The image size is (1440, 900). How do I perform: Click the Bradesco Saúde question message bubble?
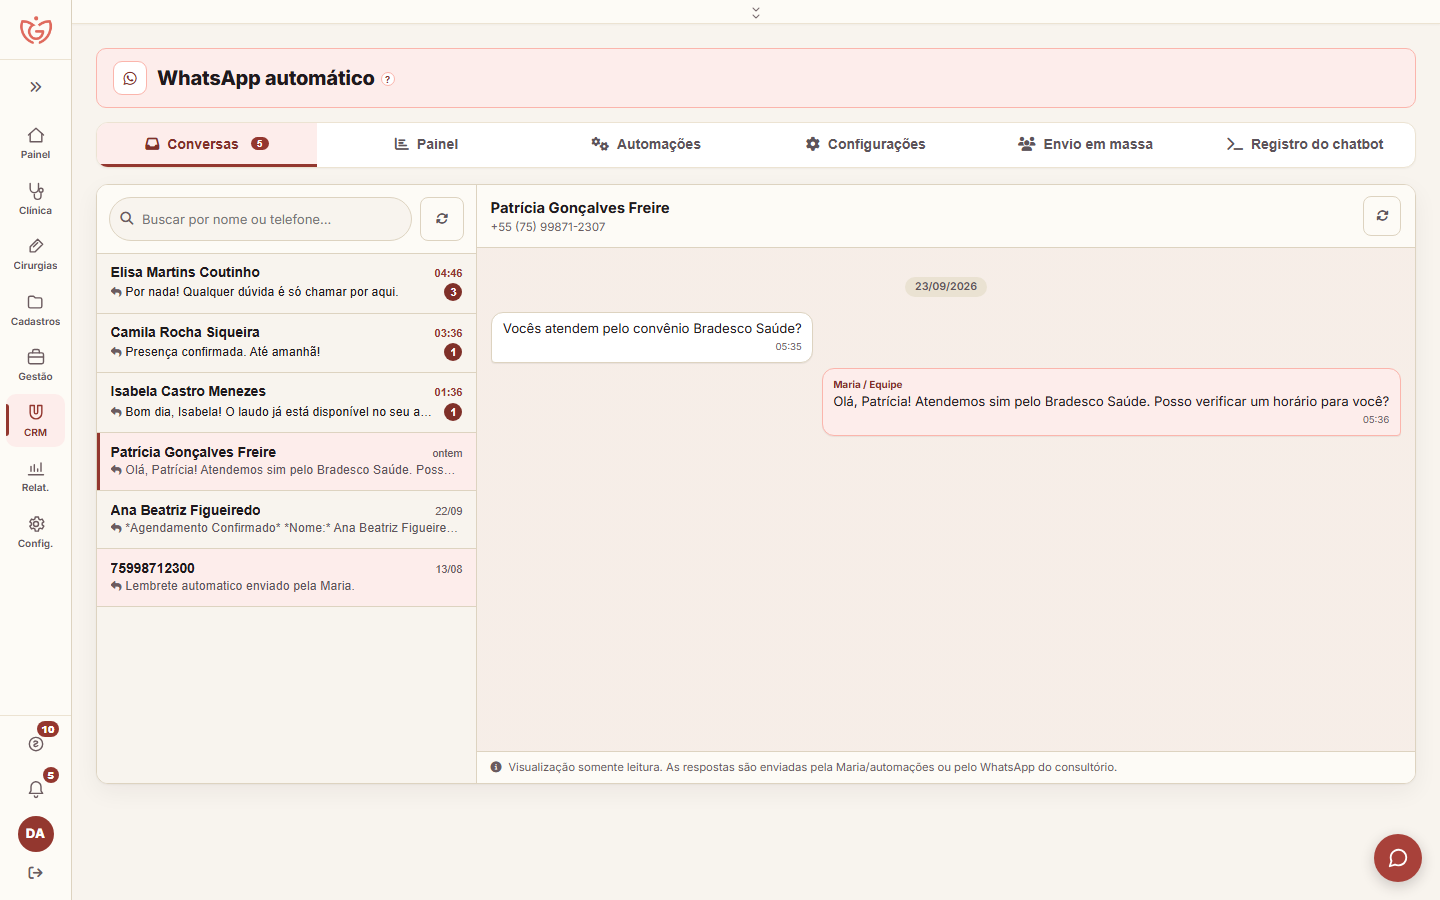click(652, 337)
